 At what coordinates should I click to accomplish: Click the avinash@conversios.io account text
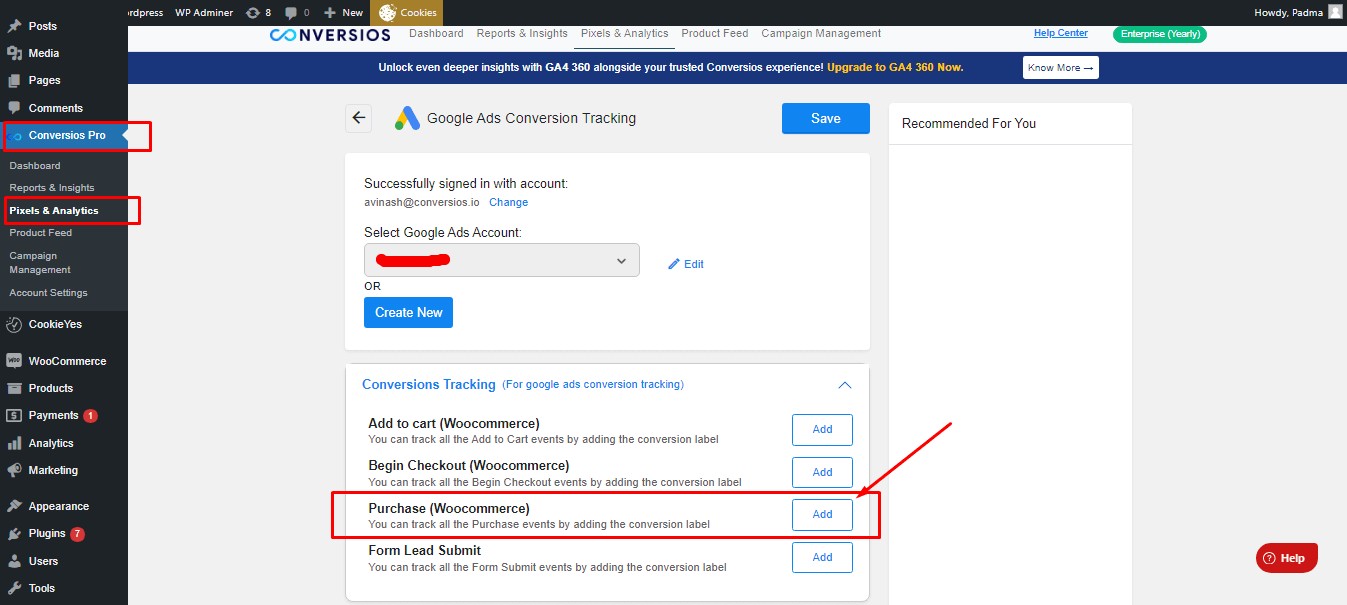[x=422, y=202]
